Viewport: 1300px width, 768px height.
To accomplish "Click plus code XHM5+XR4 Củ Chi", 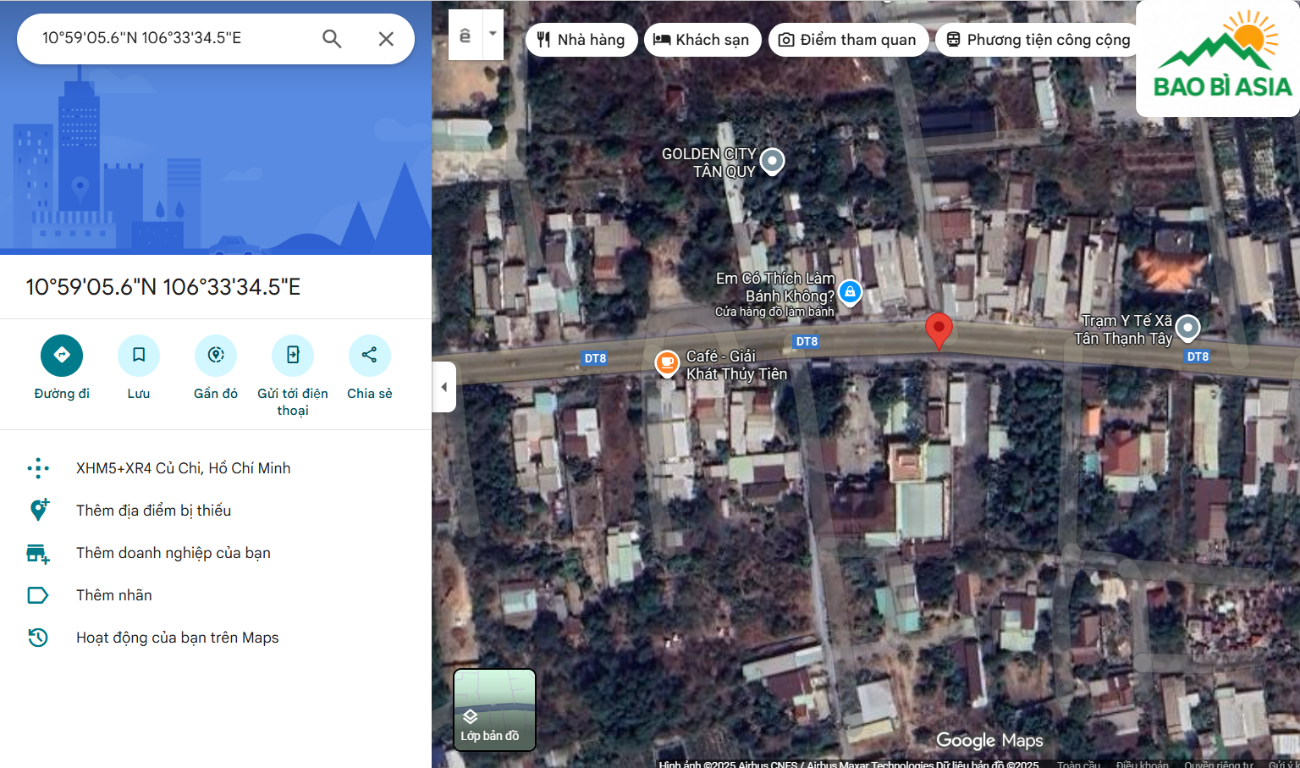I will (x=183, y=468).
